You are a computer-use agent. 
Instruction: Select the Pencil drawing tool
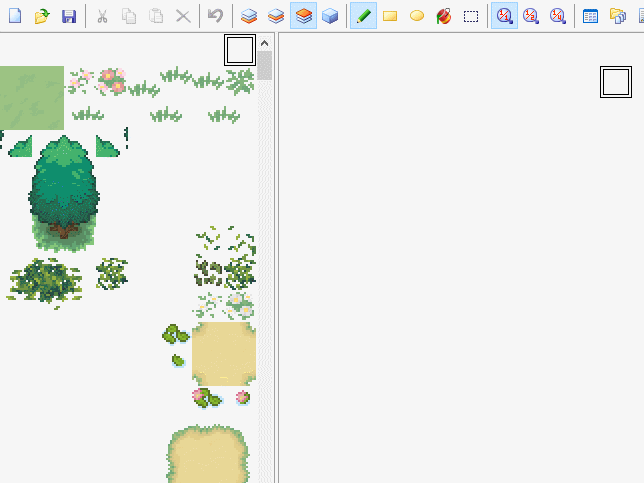pyautogui.click(x=363, y=16)
